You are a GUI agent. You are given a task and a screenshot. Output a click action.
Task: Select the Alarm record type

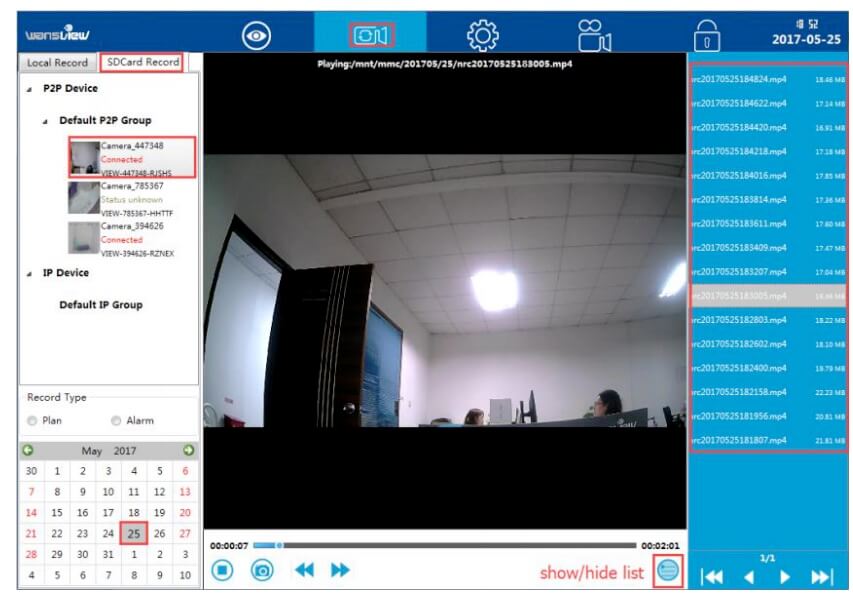(x=116, y=420)
